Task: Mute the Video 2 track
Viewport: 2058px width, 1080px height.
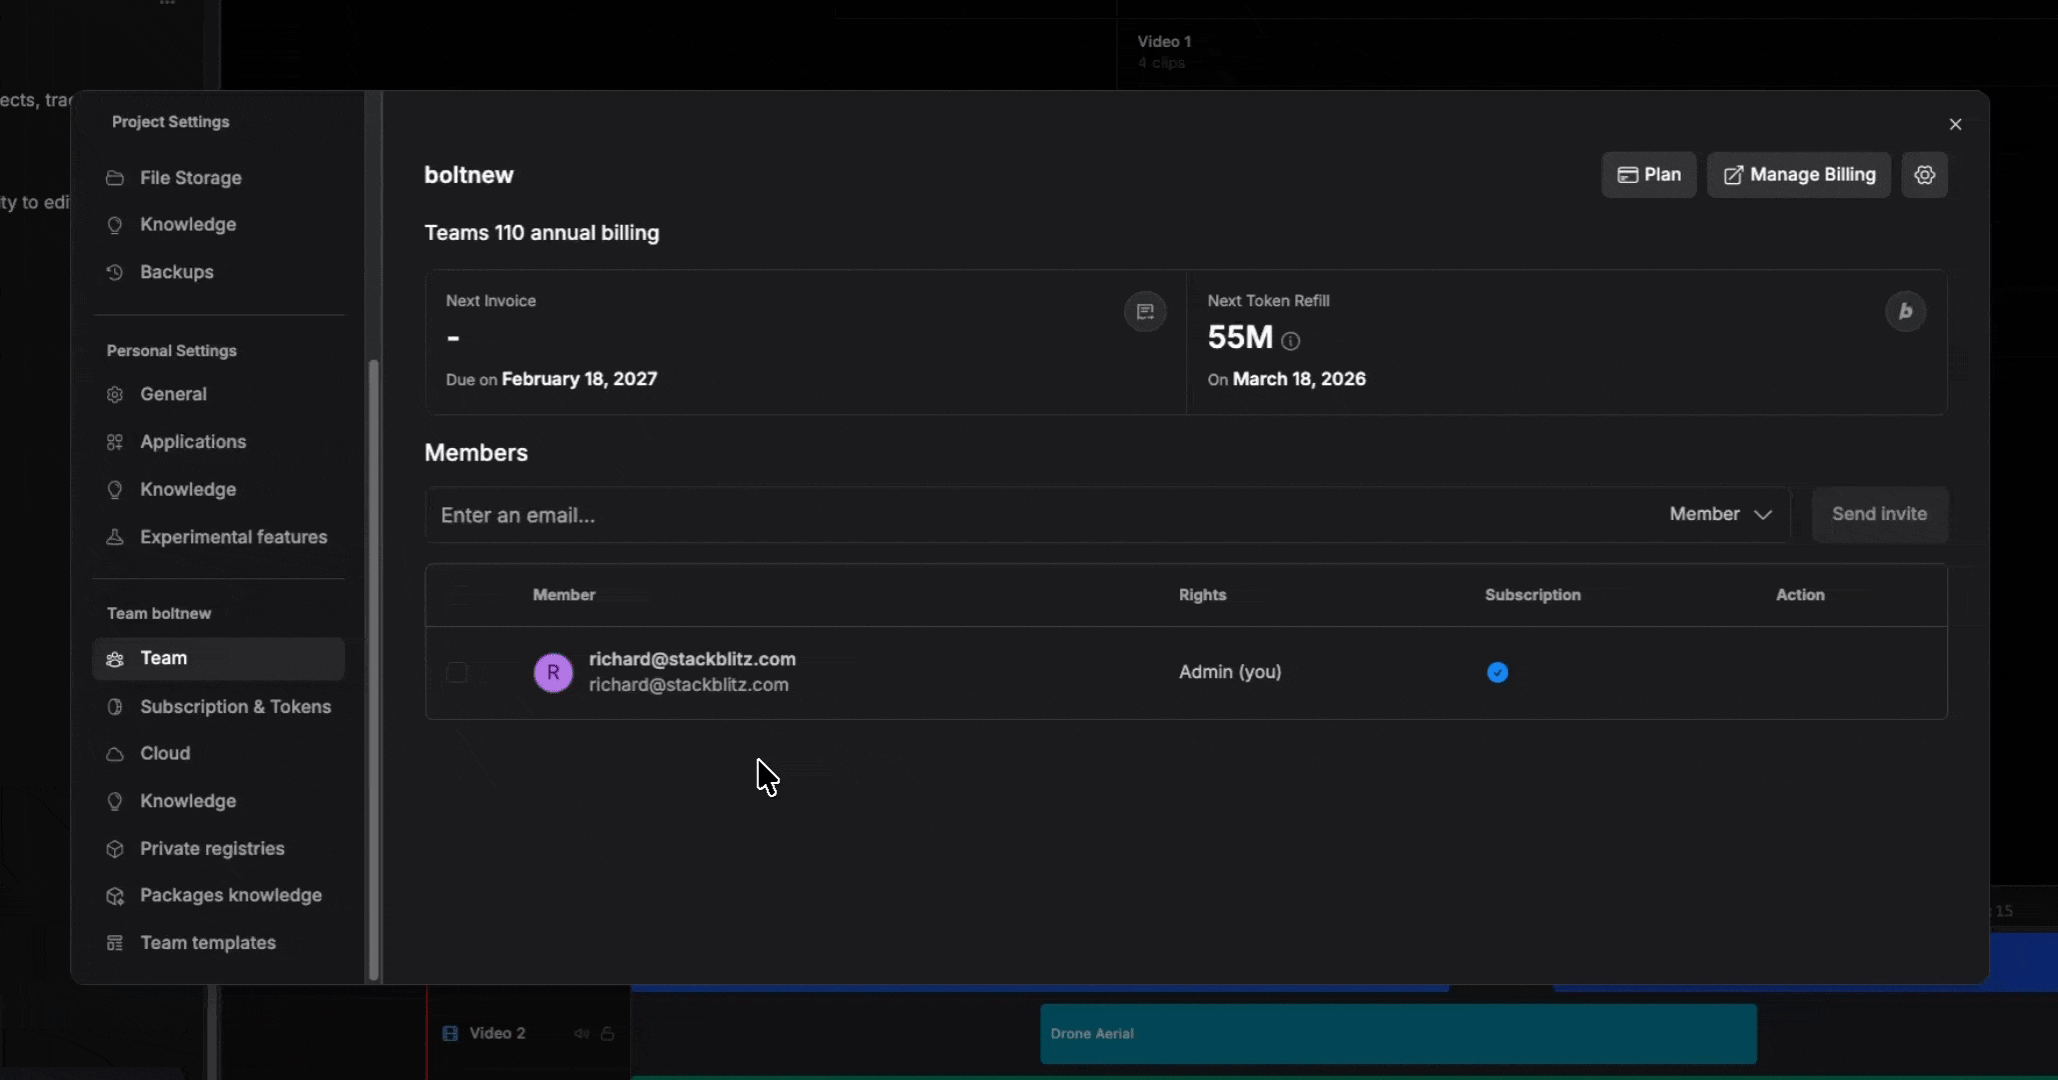Action: 581,1033
